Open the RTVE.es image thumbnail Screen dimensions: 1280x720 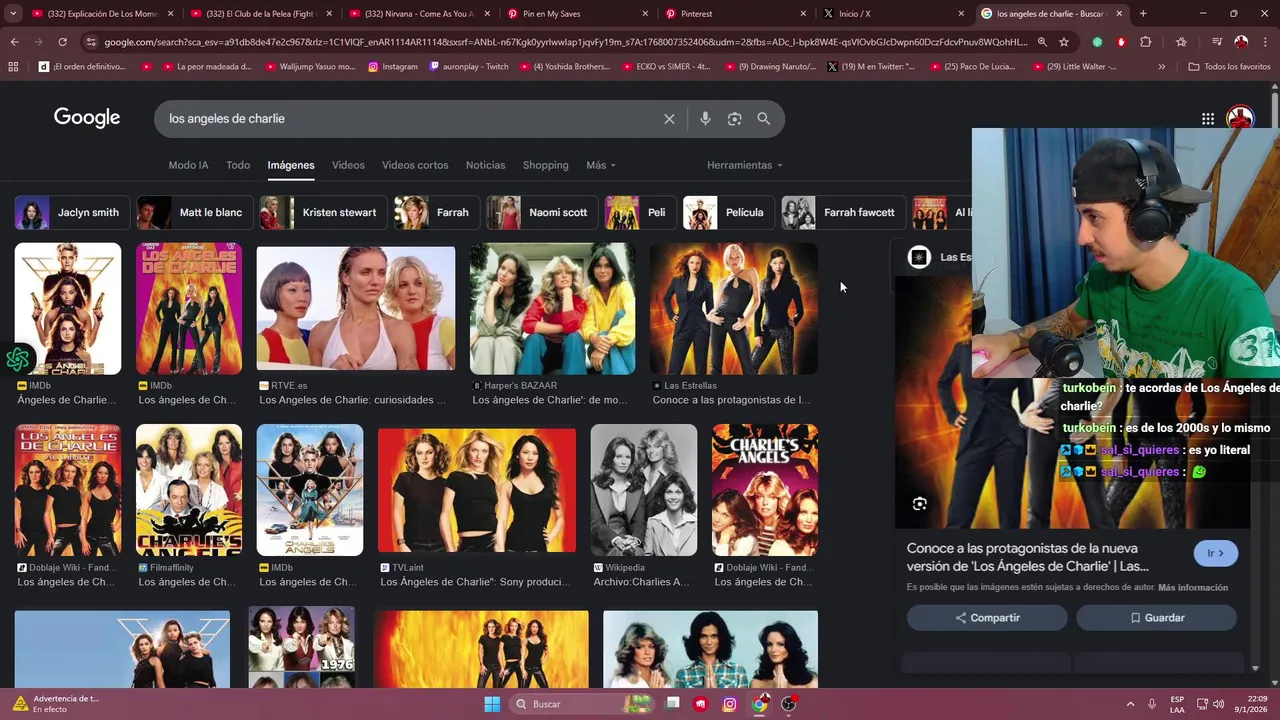[x=356, y=309]
